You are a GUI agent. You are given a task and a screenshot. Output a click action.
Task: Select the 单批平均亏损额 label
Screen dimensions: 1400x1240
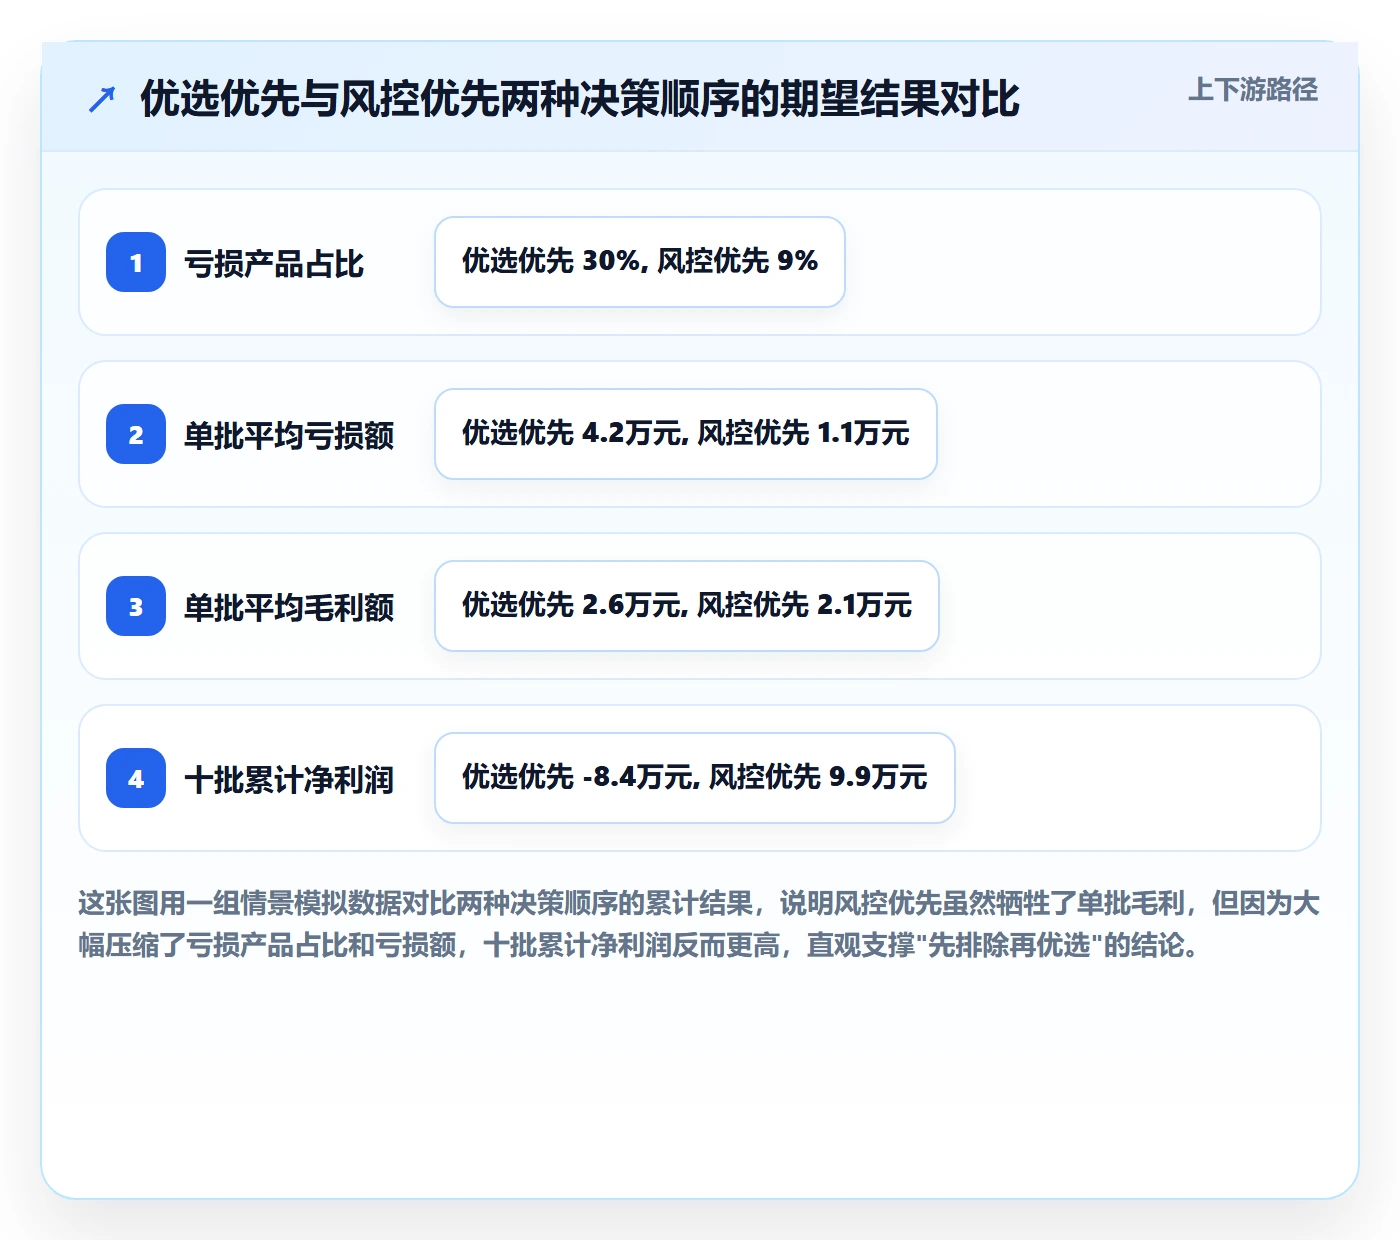[289, 435]
